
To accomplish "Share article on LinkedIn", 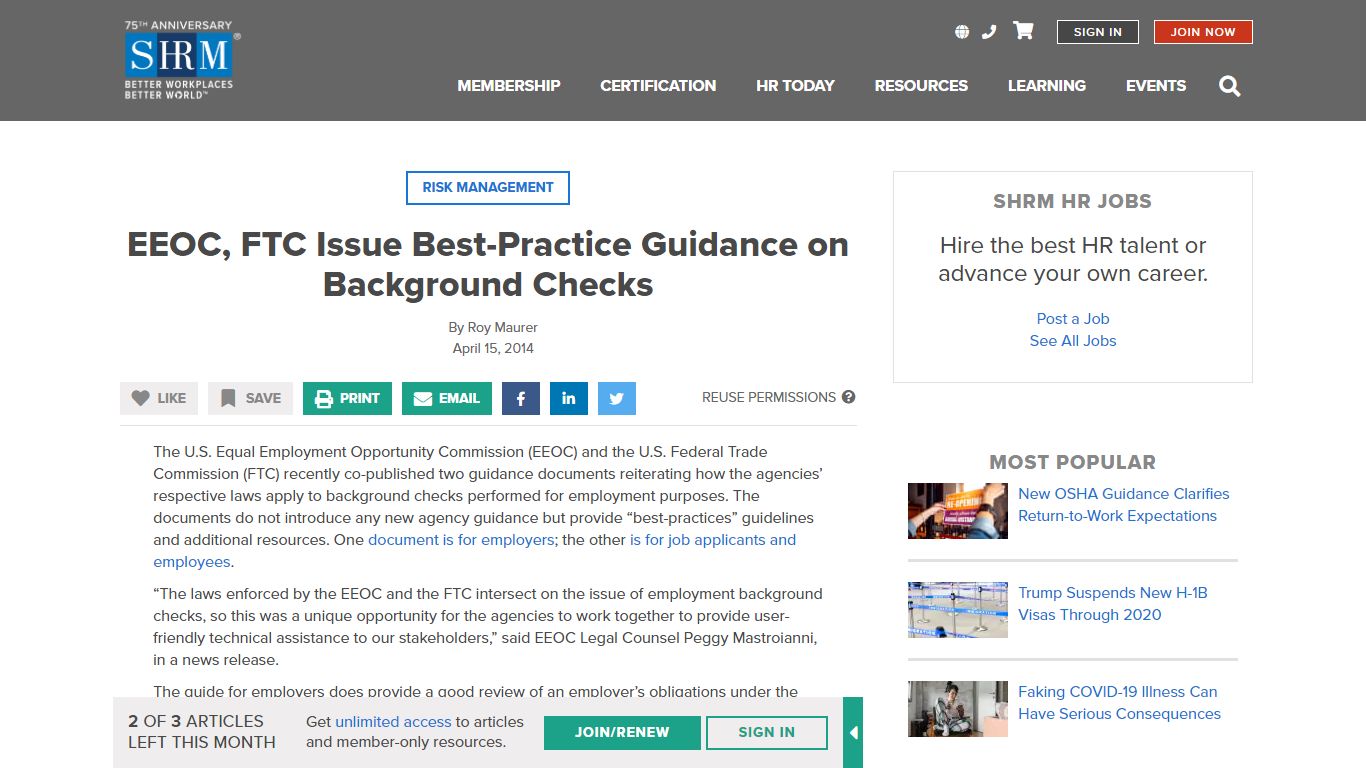I will coord(569,398).
